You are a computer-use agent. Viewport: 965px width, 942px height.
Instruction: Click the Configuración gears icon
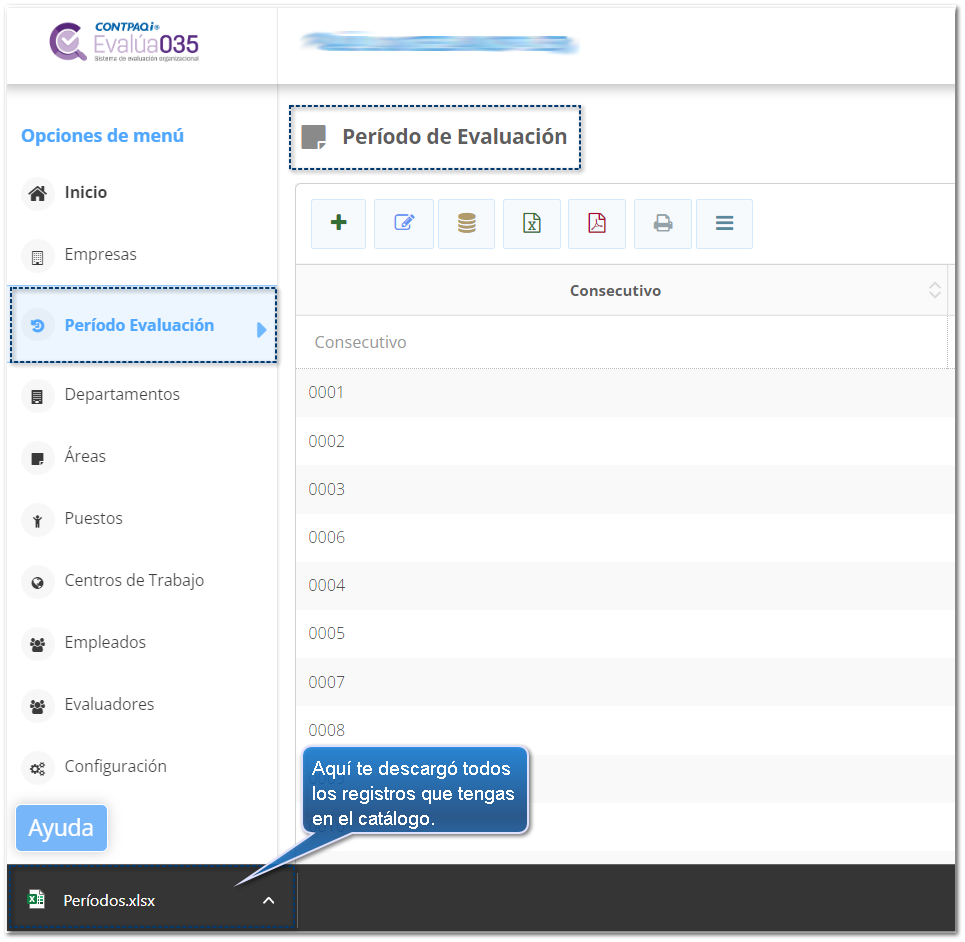38,768
